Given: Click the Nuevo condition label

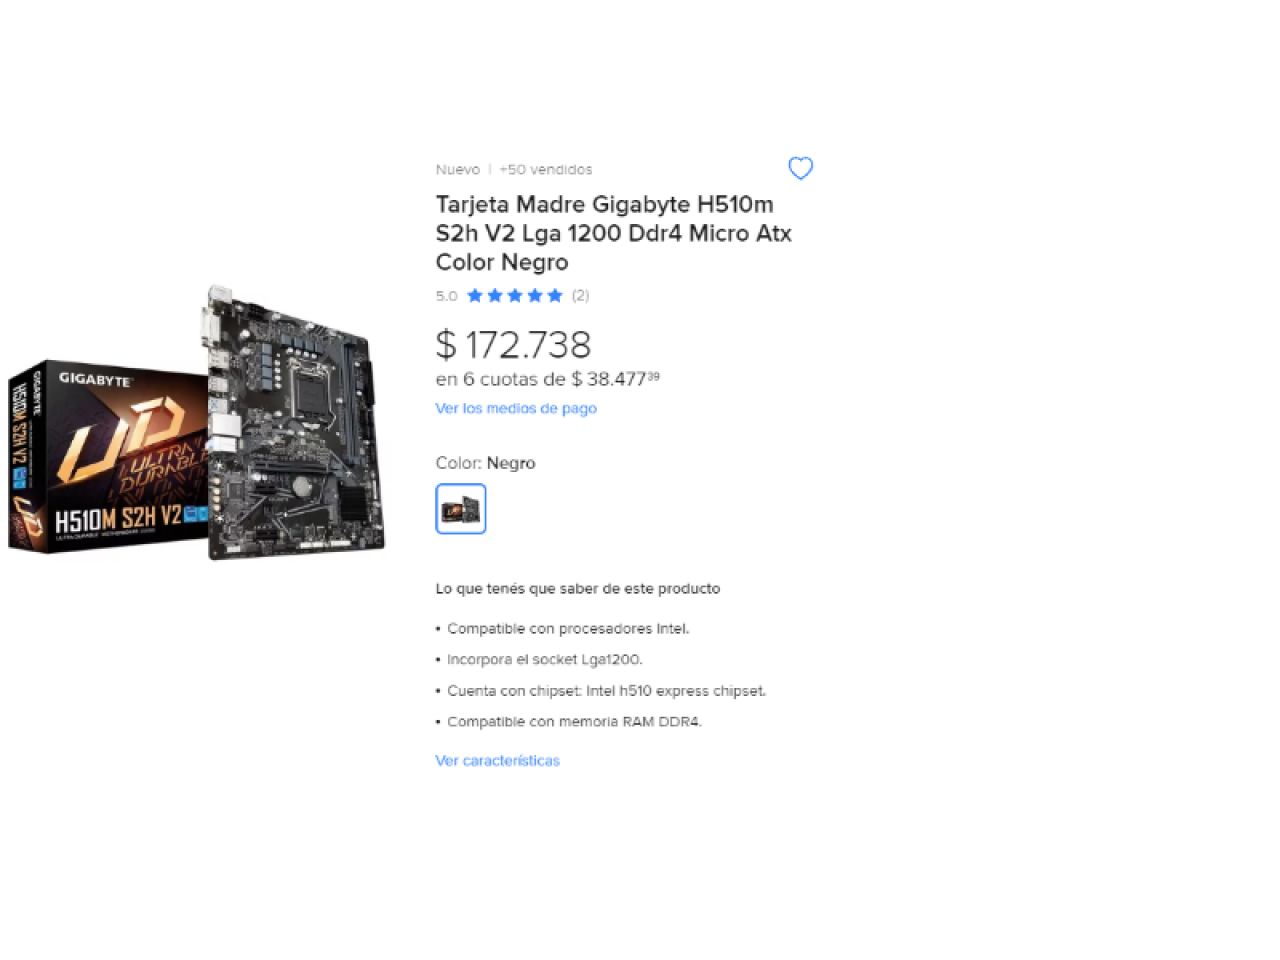Looking at the screenshot, I should click(x=457, y=169).
